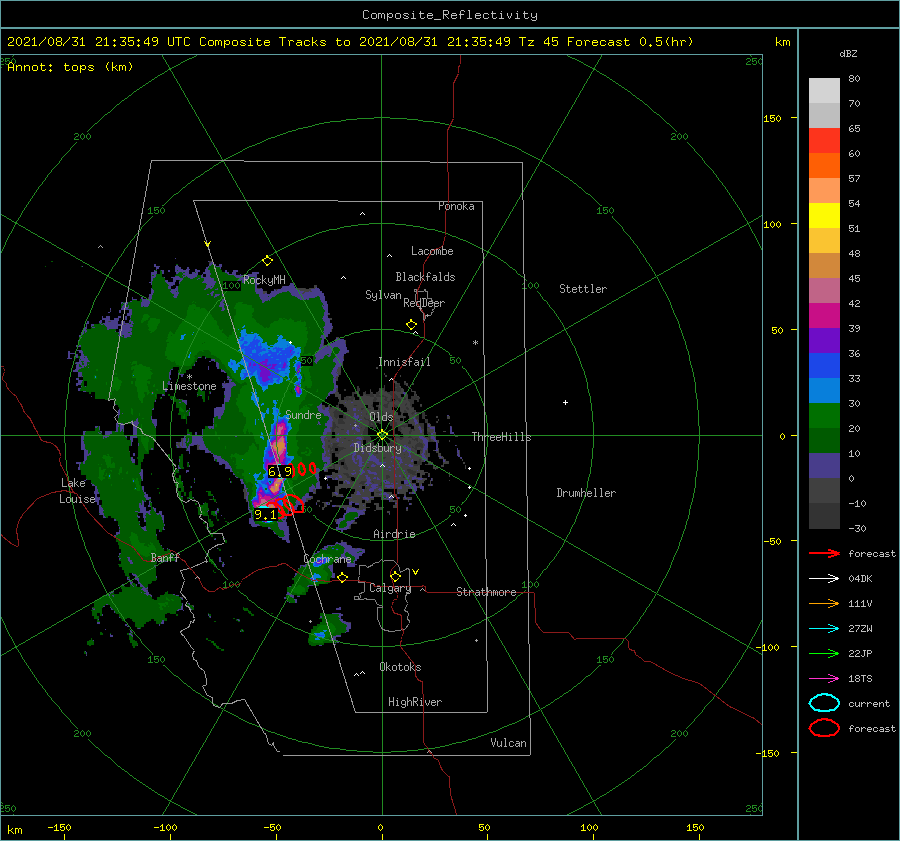Image resolution: width=900 pixels, height=841 pixels.
Task: Click the yellow Y marker right of Calgary diamond
Action: [416, 572]
